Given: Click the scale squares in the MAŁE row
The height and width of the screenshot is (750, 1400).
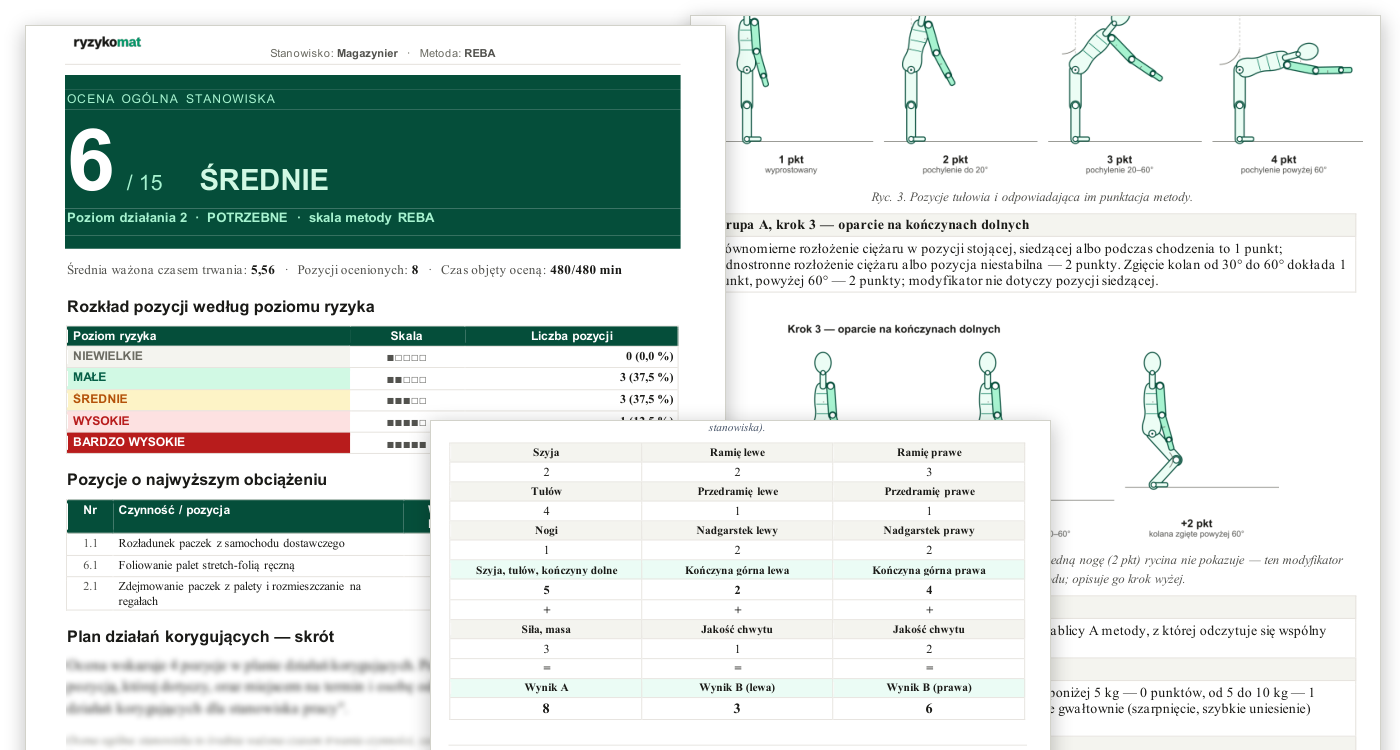Looking at the screenshot, I should 407,379.
